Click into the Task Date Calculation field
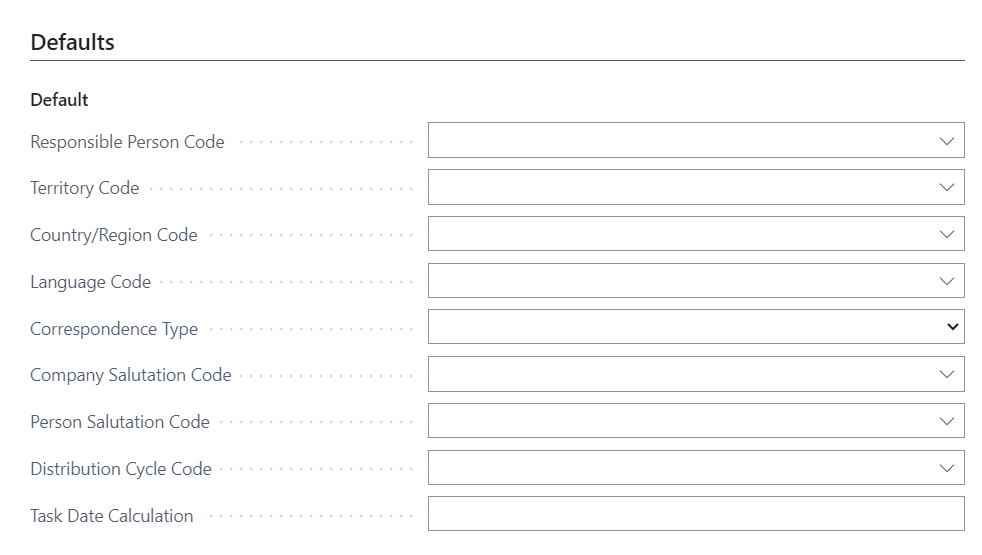This screenshot has width=982, height=555. click(x=695, y=515)
